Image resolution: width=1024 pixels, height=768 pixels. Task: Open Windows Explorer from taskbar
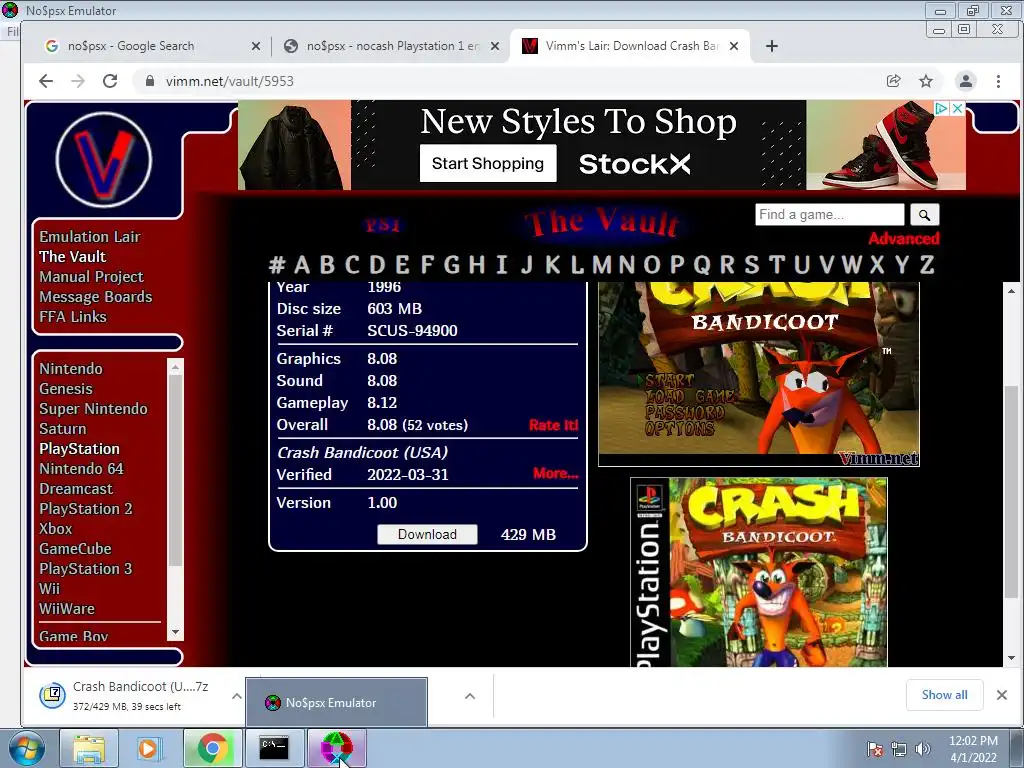click(88, 748)
